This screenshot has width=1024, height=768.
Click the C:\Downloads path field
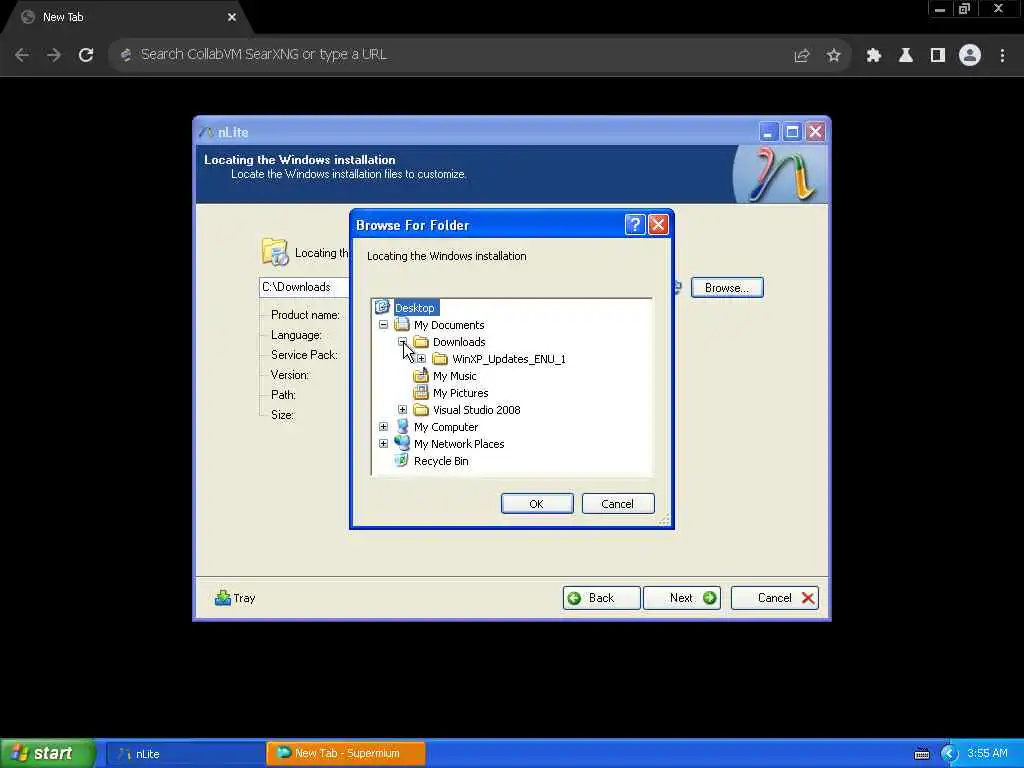pos(304,287)
